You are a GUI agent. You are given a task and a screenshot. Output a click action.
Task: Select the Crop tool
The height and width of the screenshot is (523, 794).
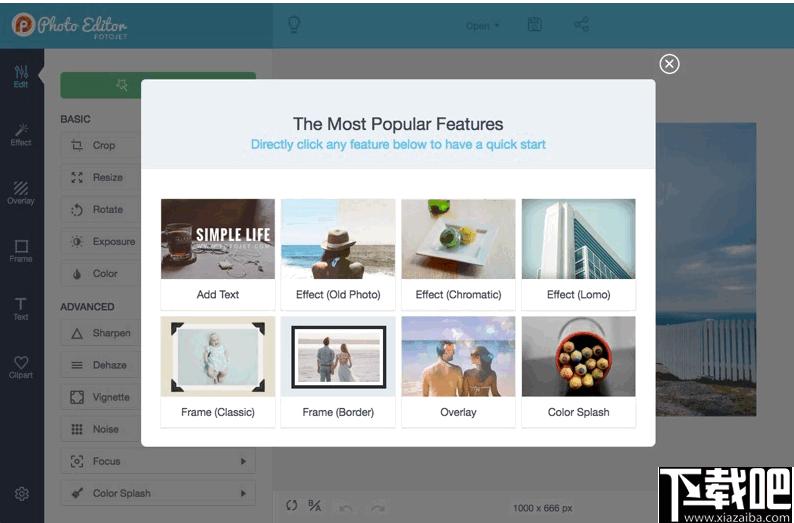[x=101, y=145]
